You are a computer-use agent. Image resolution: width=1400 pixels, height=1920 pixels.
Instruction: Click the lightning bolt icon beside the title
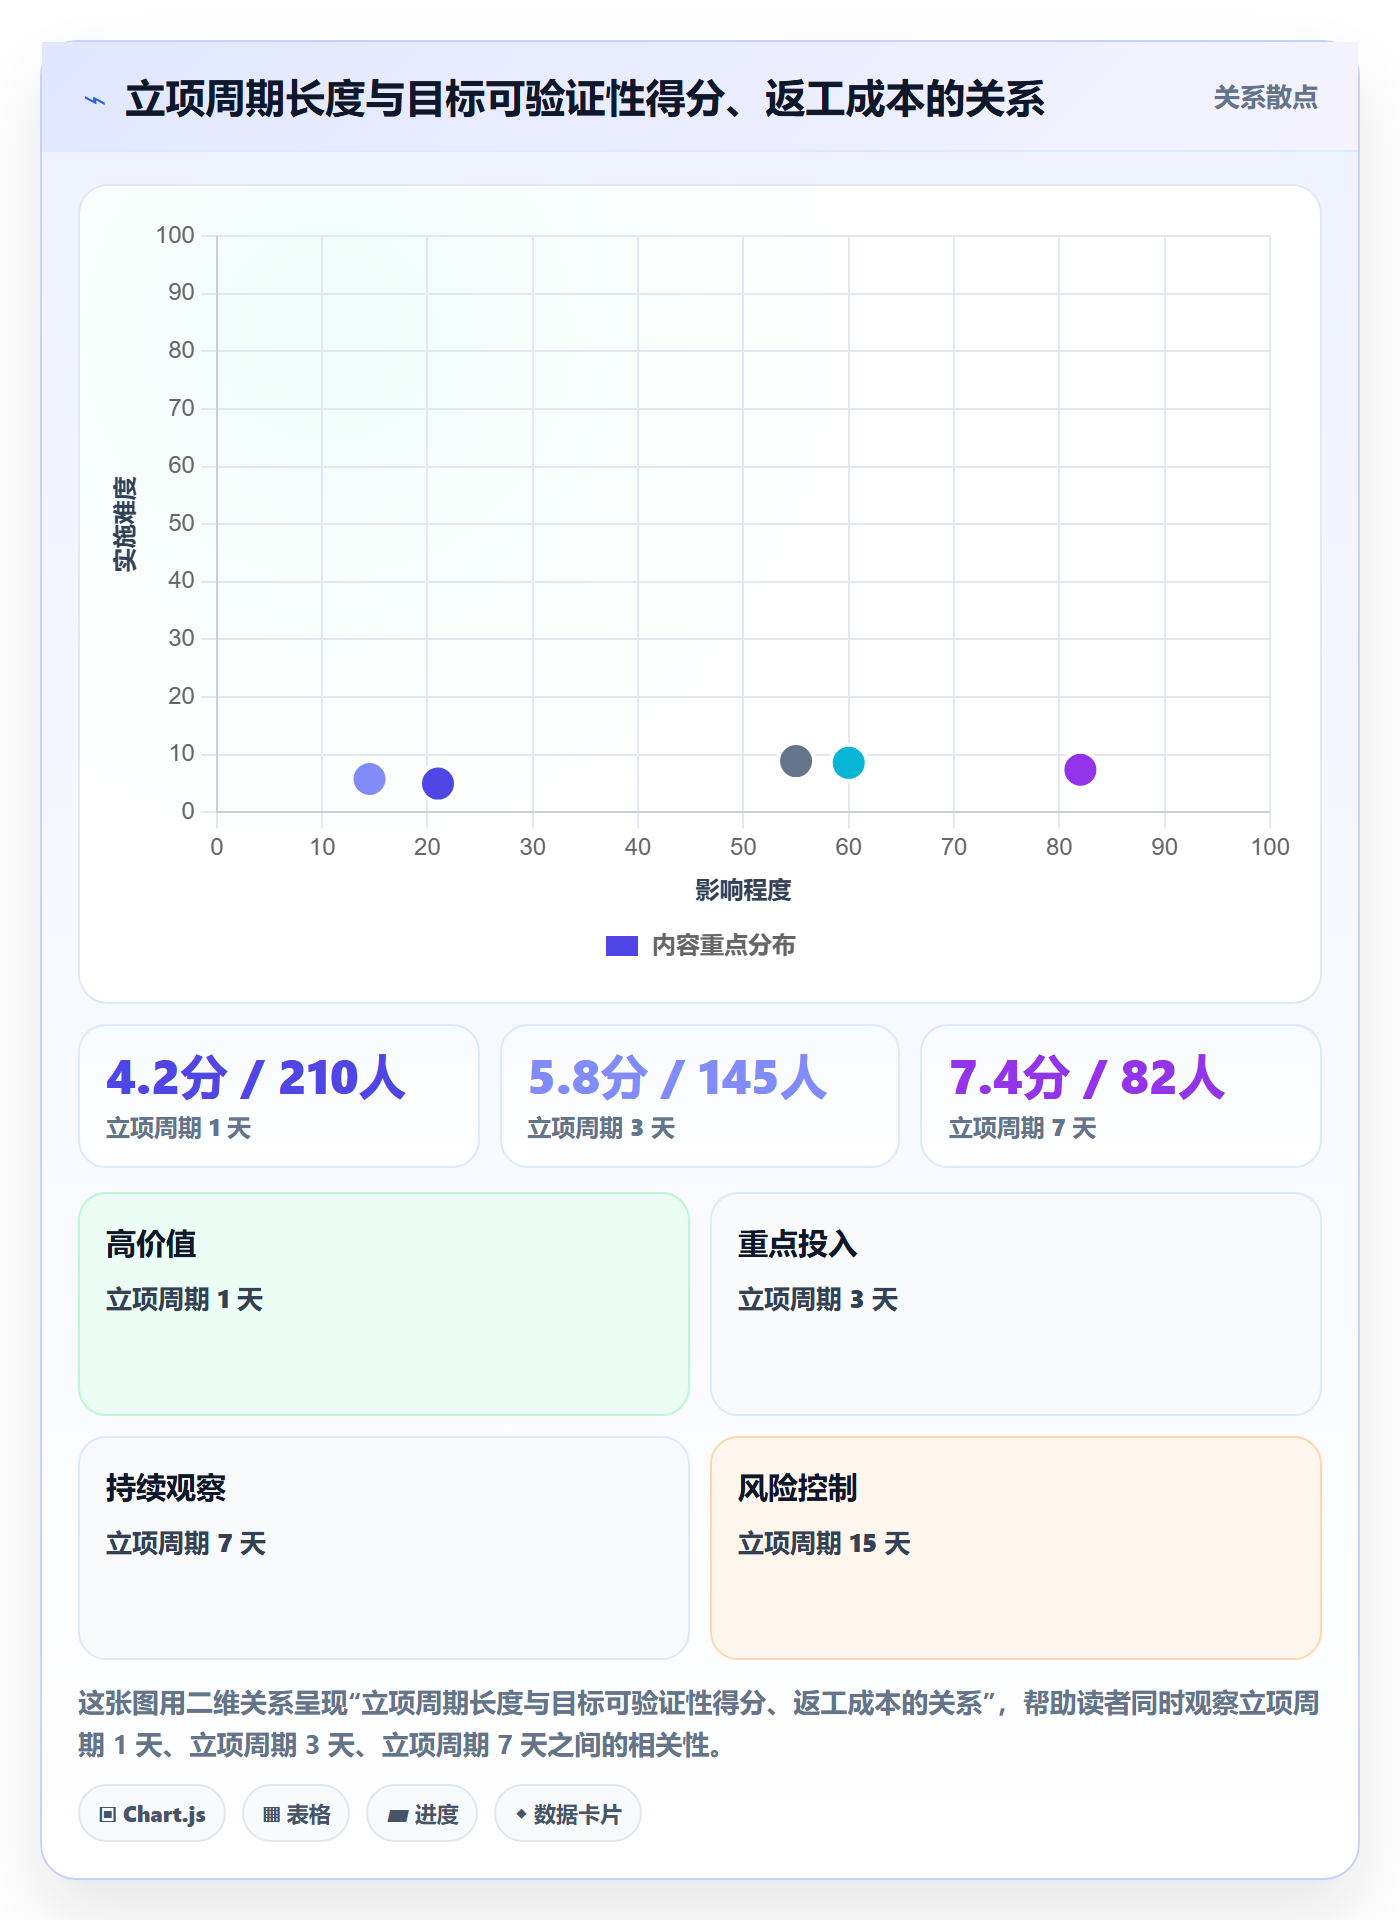pos(95,100)
